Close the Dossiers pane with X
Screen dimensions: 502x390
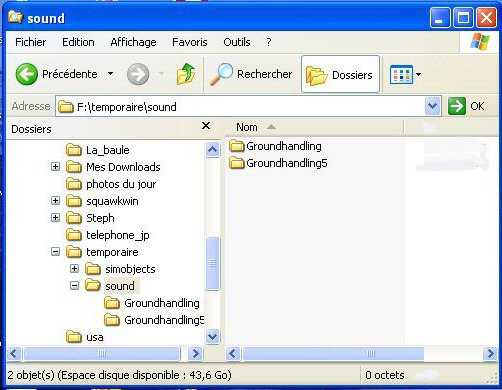206,126
